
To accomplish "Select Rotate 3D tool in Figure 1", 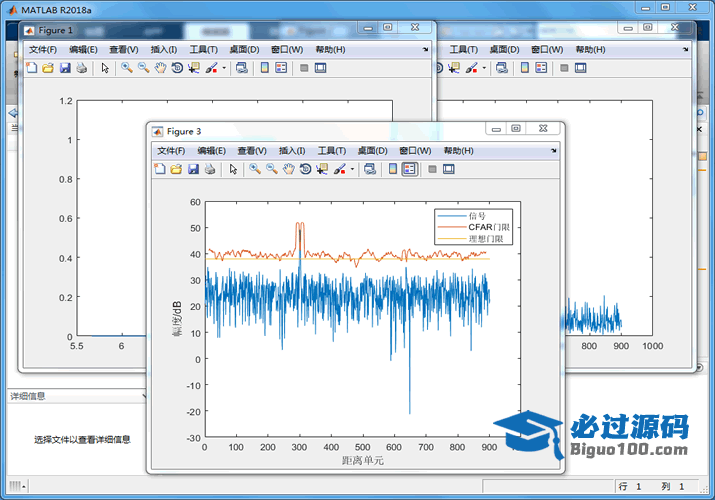I will pos(177,68).
